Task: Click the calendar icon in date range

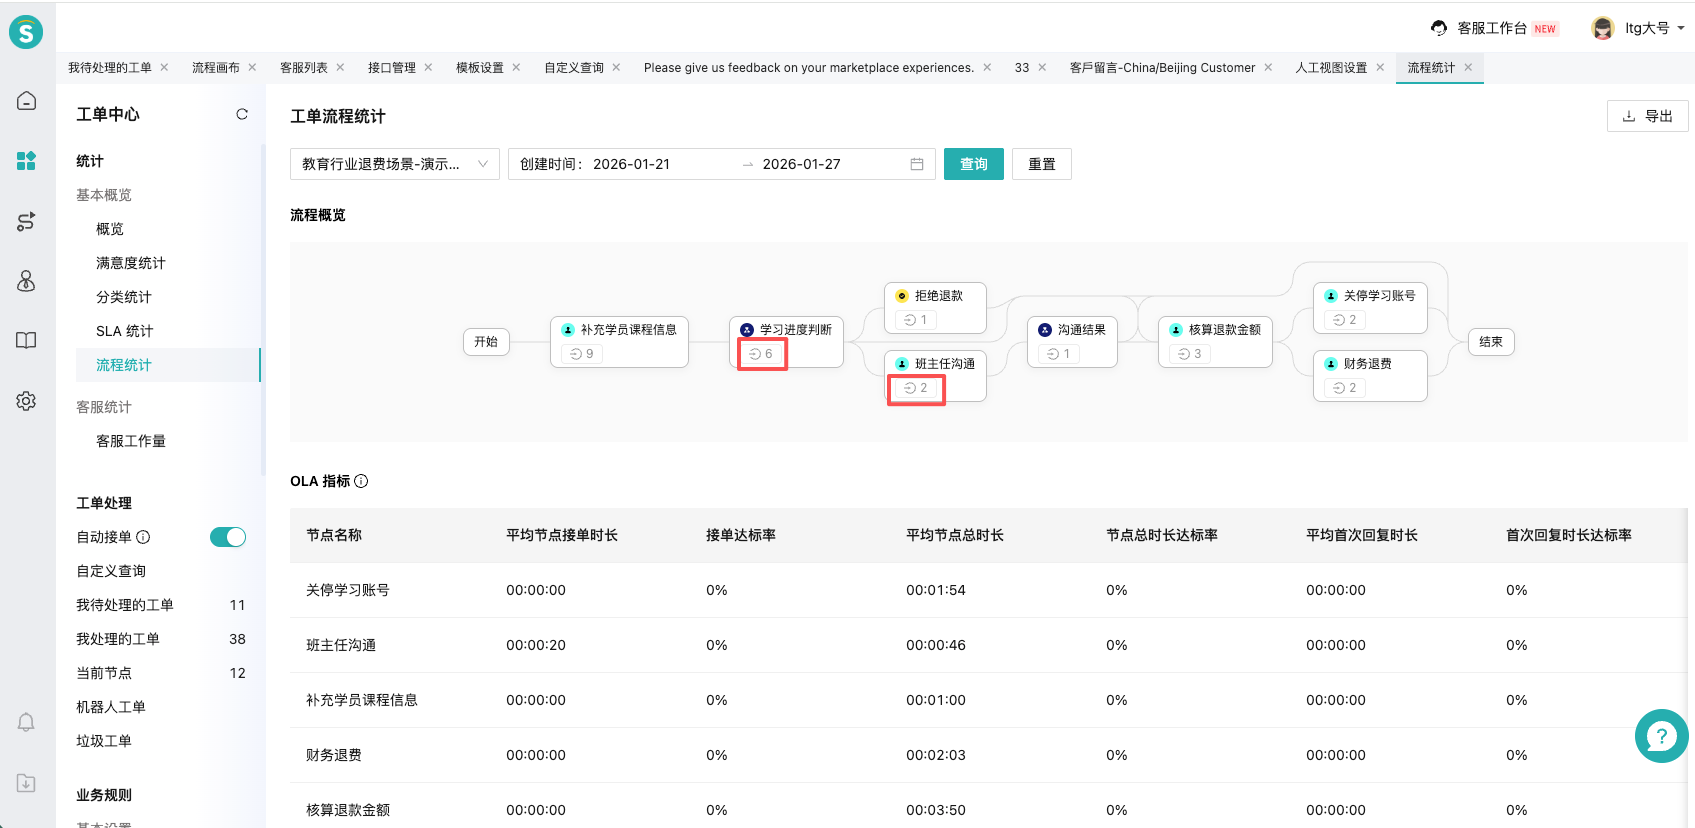Action: click(917, 164)
